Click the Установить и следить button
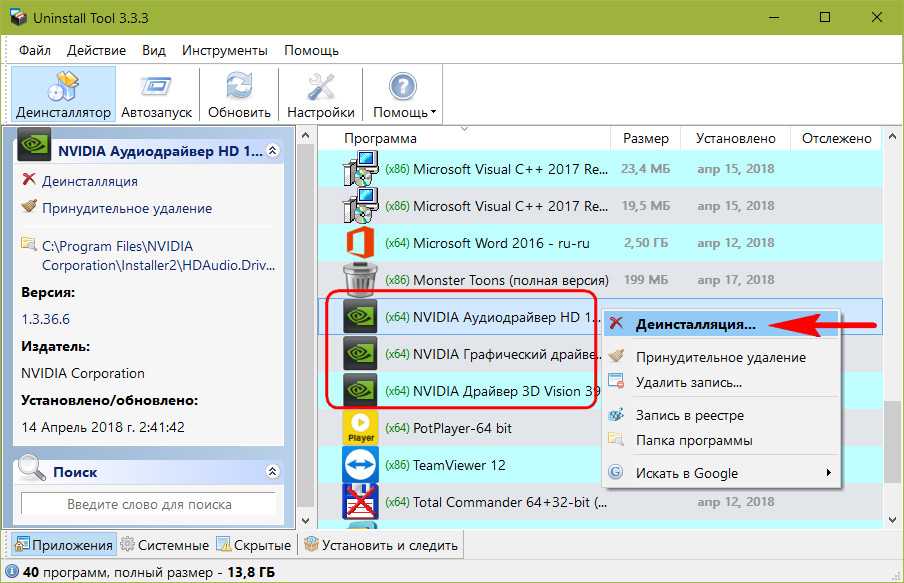This screenshot has width=904, height=583. pyautogui.click(x=381, y=545)
